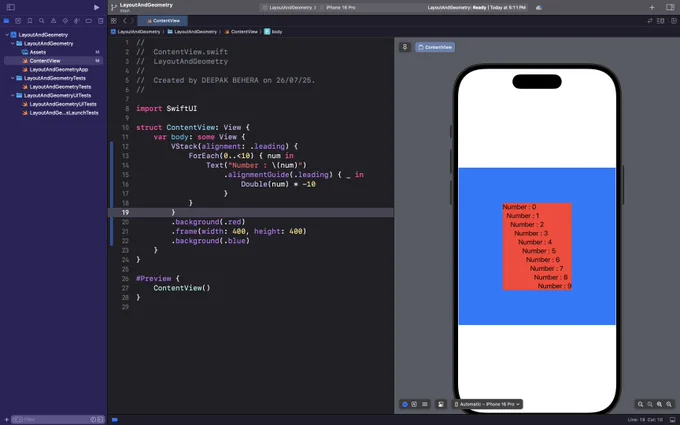Open the Find navigator magnifier icon
This screenshot has height=425, width=680.
[41, 21]
